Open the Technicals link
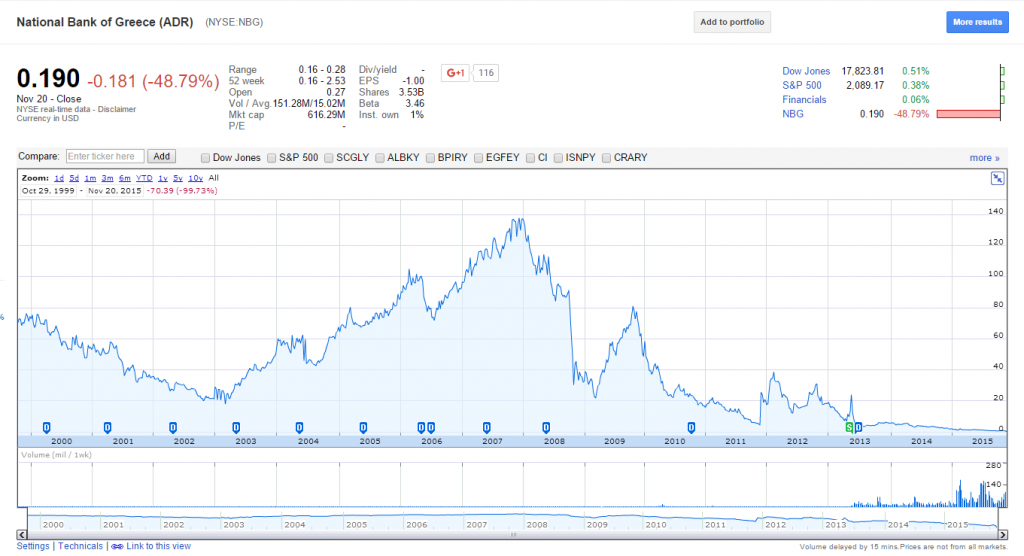This screenshot has height=556, width=1024. click(80, 546)
